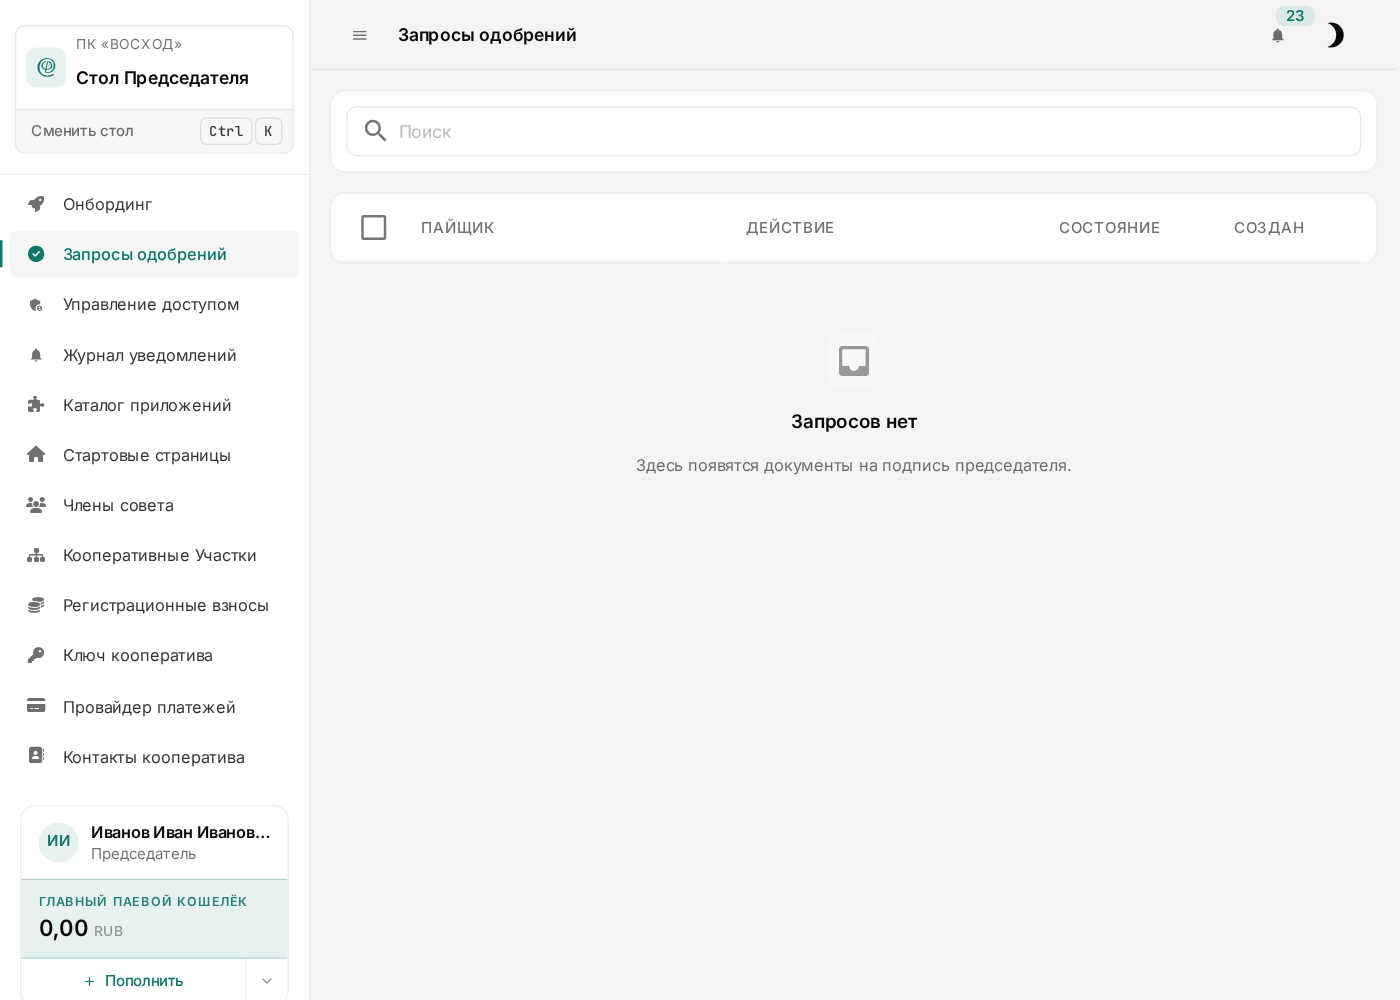Click the rocket icon next to Онбординг
The image size is (1400, 1000).
[36, 204]
